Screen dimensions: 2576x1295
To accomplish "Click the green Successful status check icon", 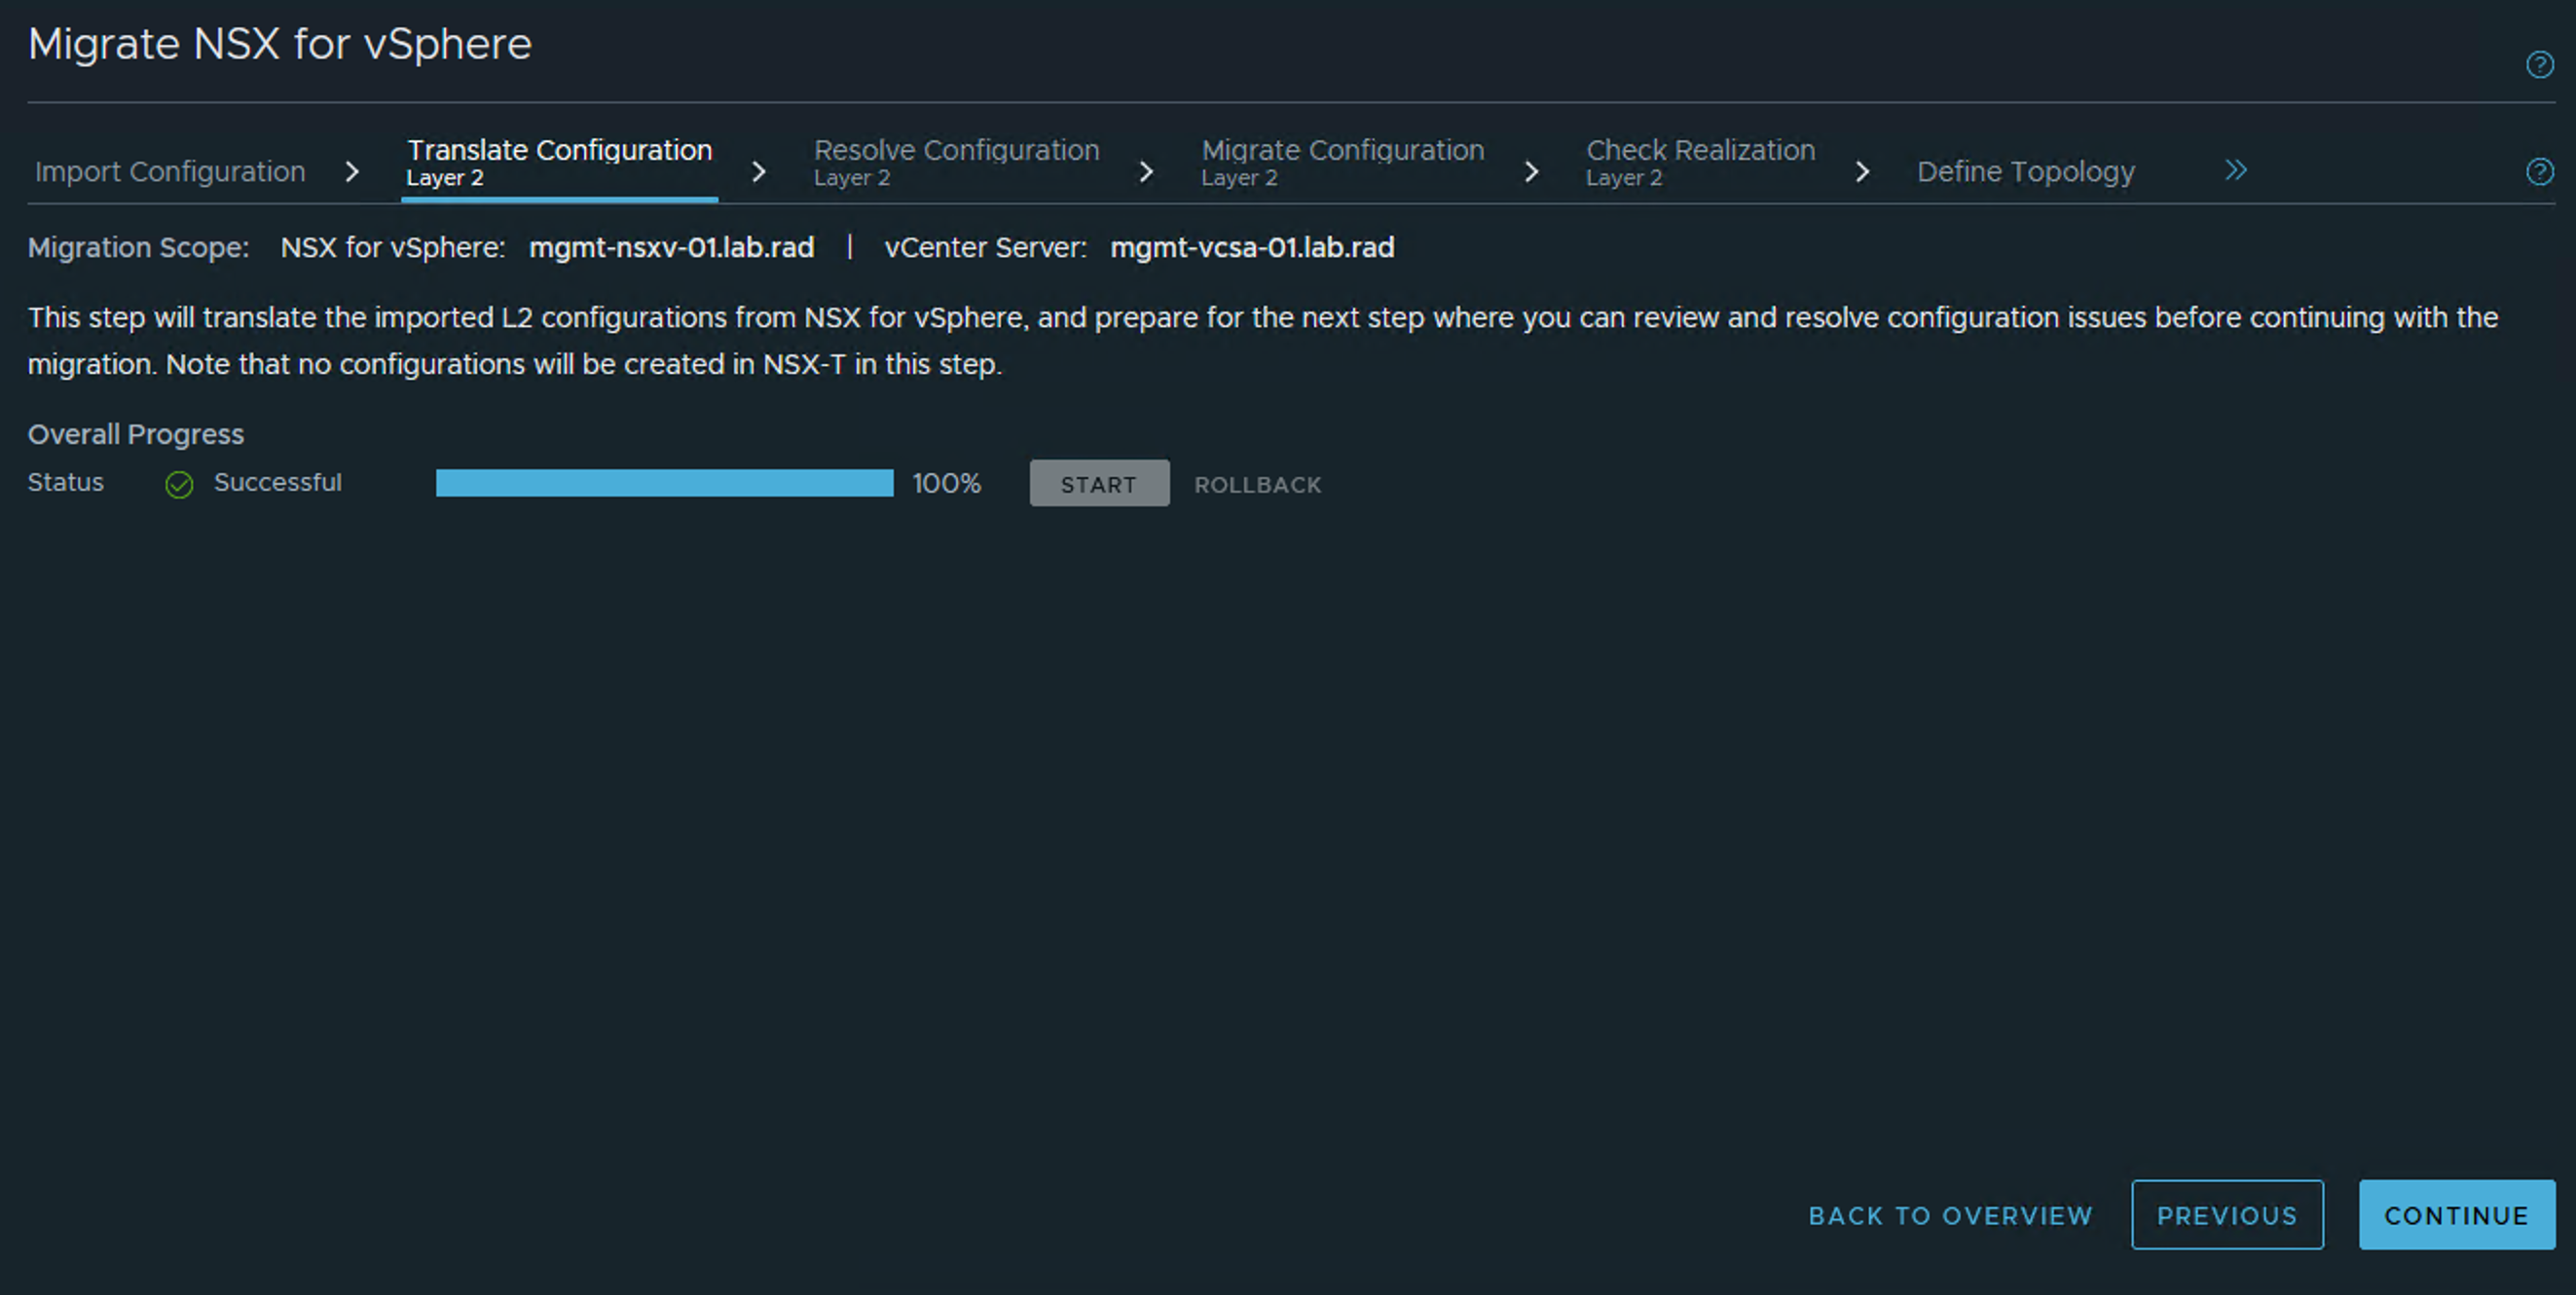I will [x=179, y=484].
